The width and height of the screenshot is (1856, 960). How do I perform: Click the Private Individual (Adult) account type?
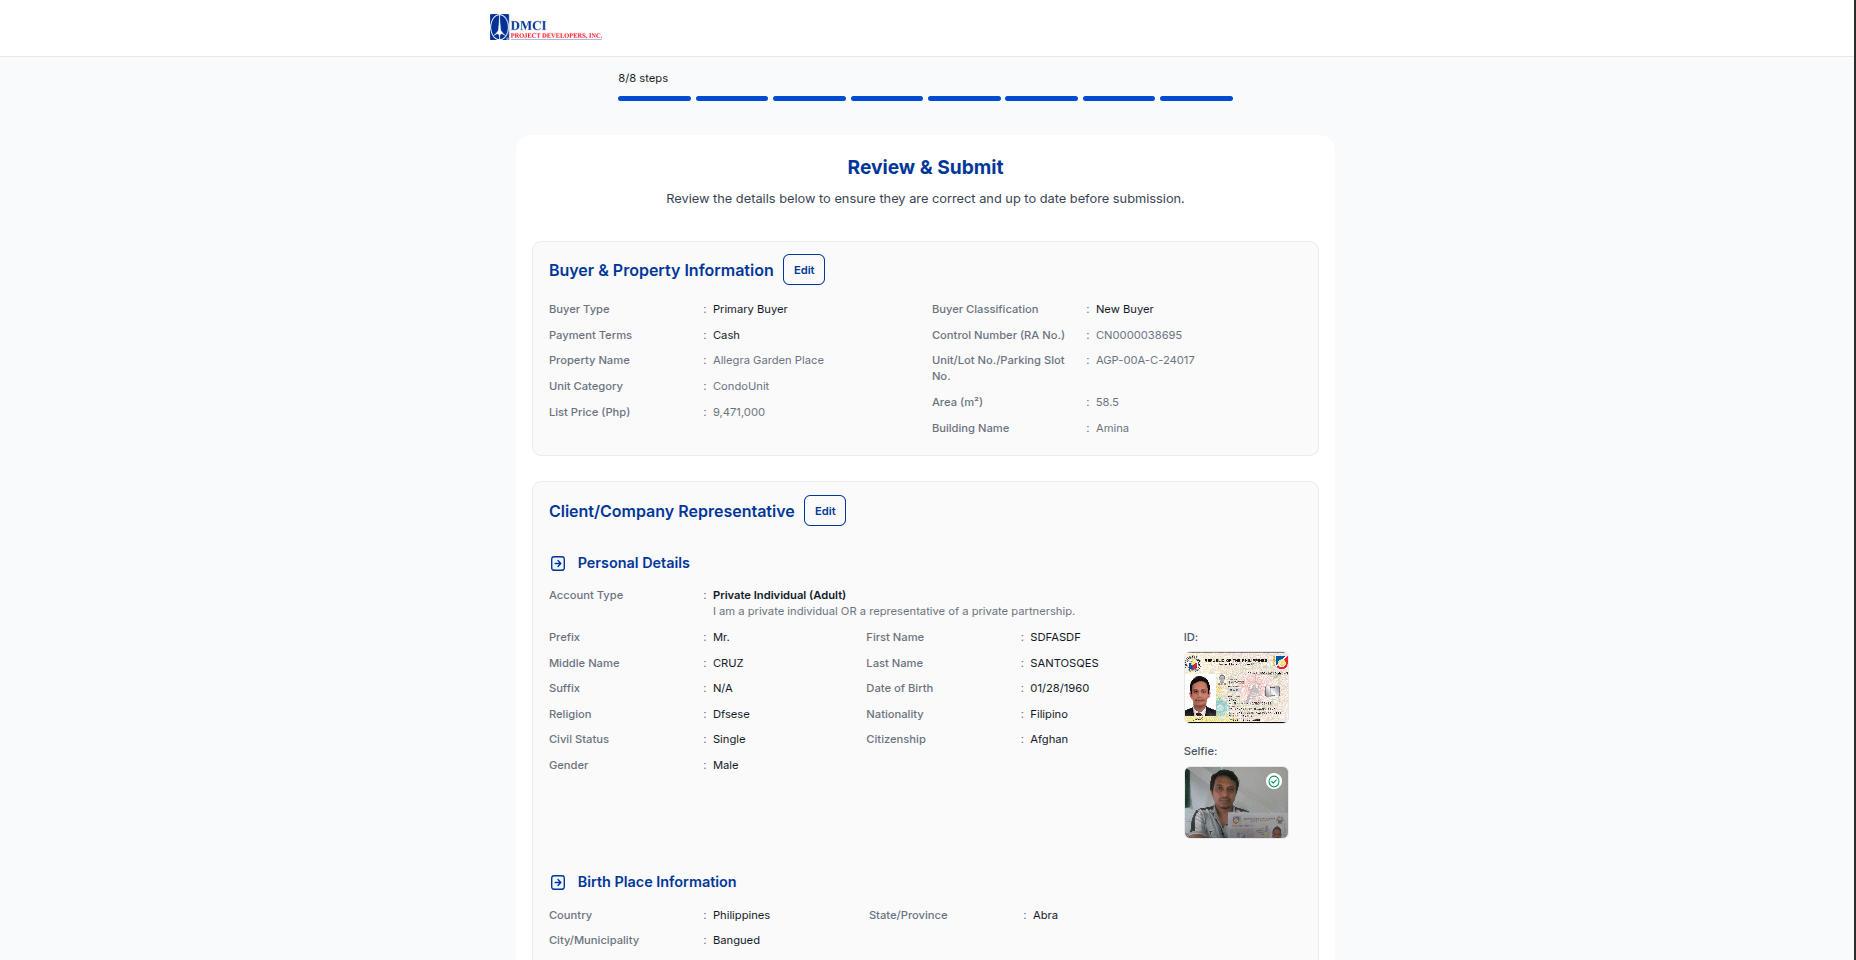click(x=779, y=595)
